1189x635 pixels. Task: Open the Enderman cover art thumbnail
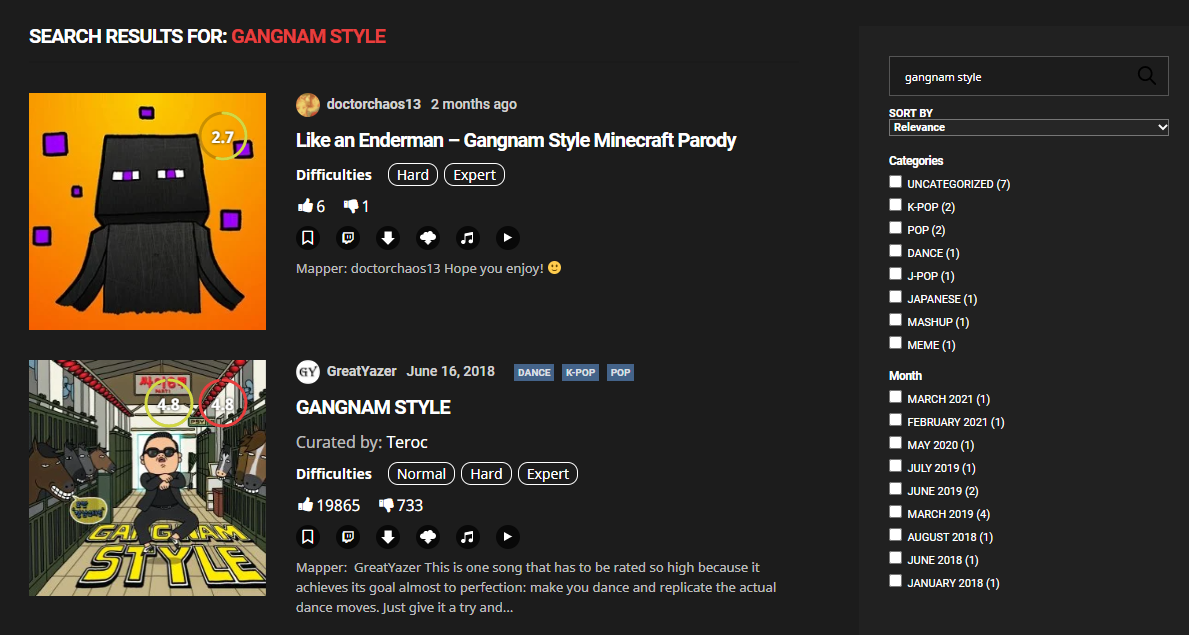[147, 212]
